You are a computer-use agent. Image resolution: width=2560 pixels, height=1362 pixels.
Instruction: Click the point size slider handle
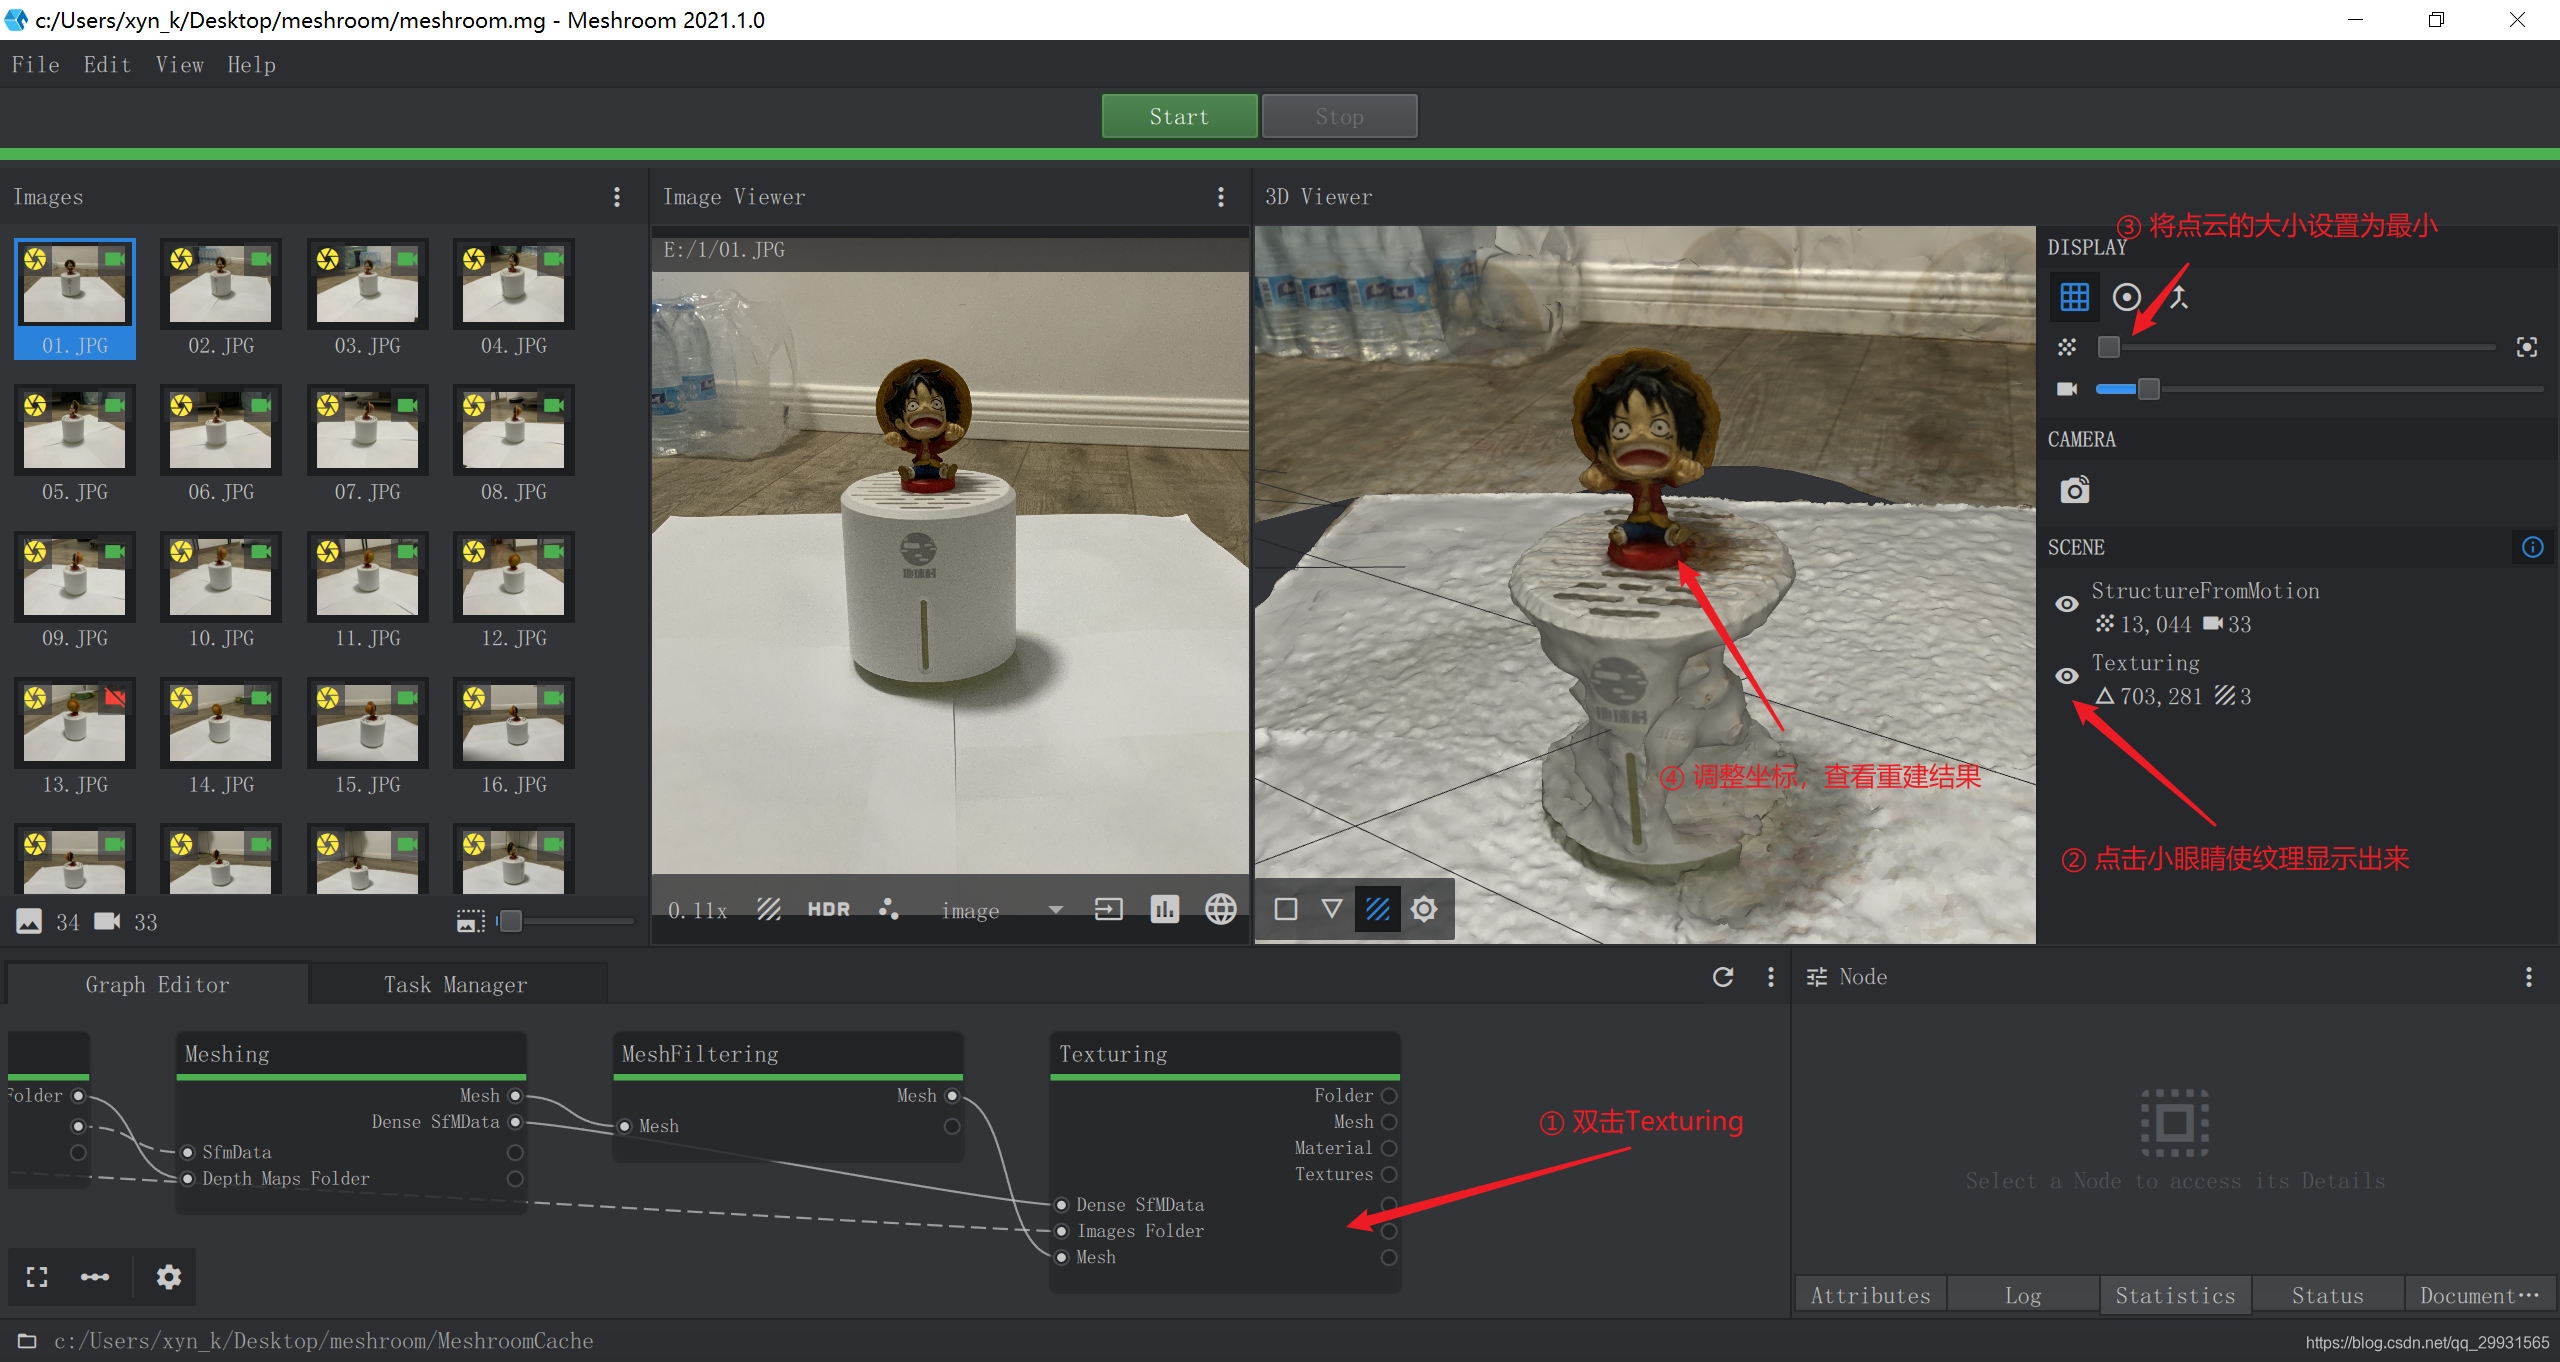2108,347
